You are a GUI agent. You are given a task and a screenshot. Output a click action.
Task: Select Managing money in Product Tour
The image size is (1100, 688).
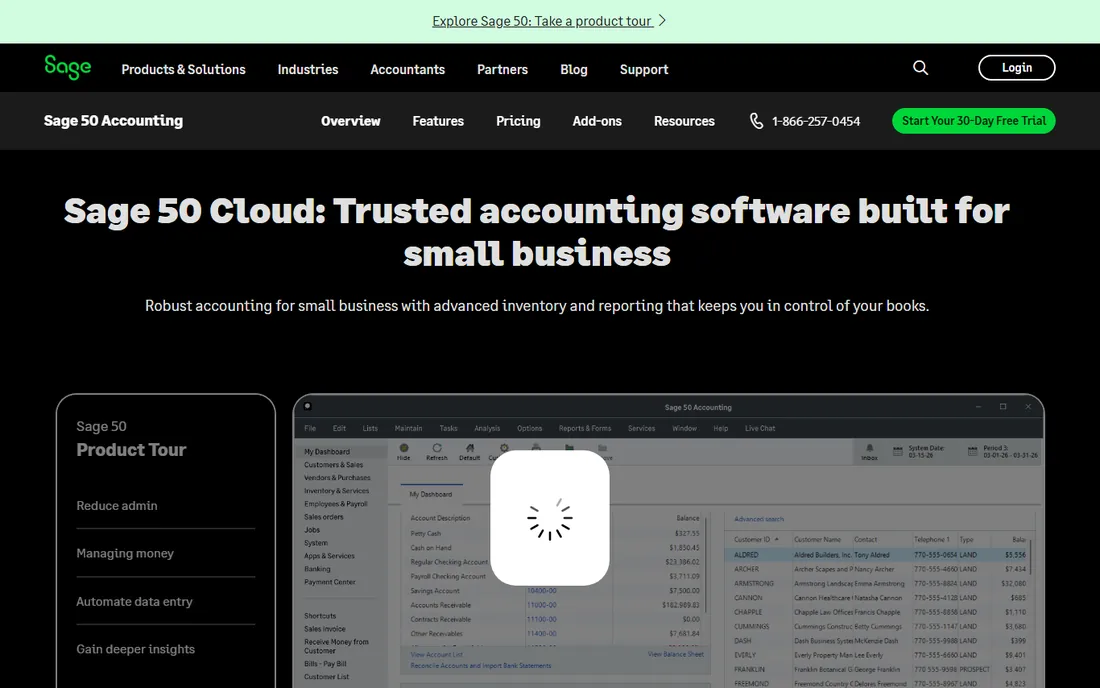pyautogui.click(x=125, y=553)
